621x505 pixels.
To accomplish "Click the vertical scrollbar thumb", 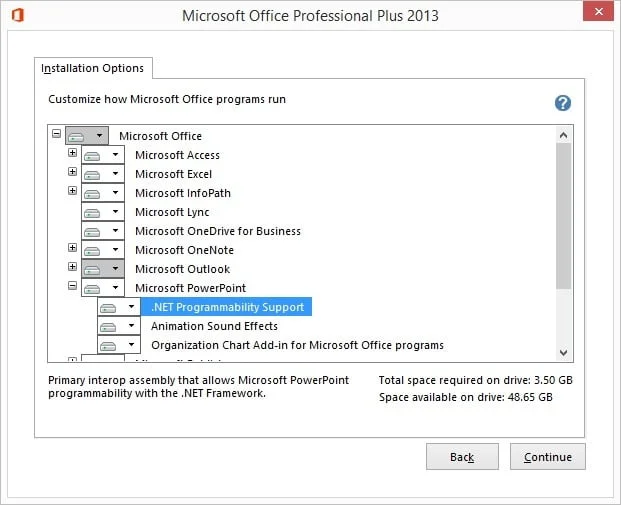I will point(564,216).
